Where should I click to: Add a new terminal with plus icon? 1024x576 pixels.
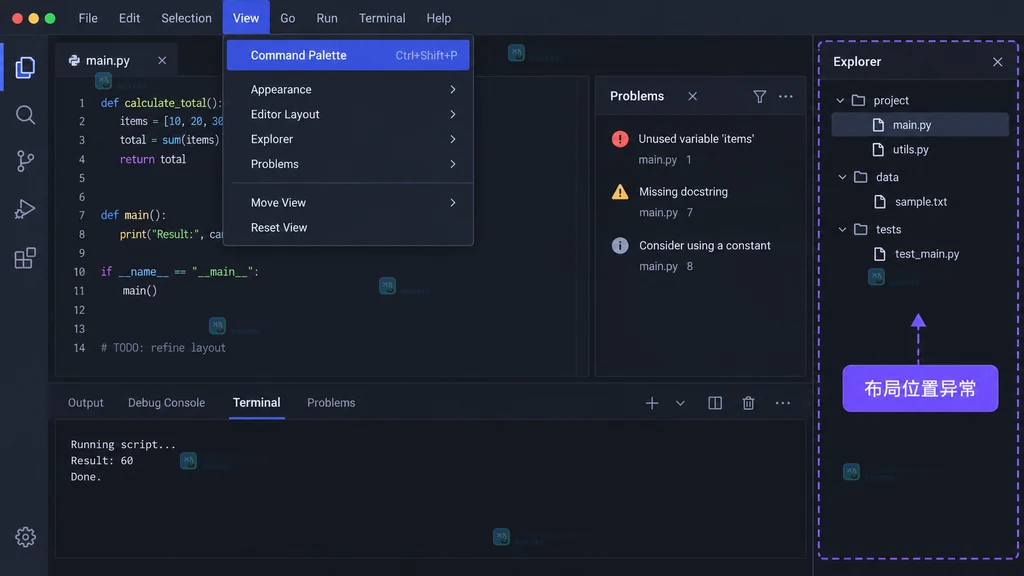coord(652,404)
